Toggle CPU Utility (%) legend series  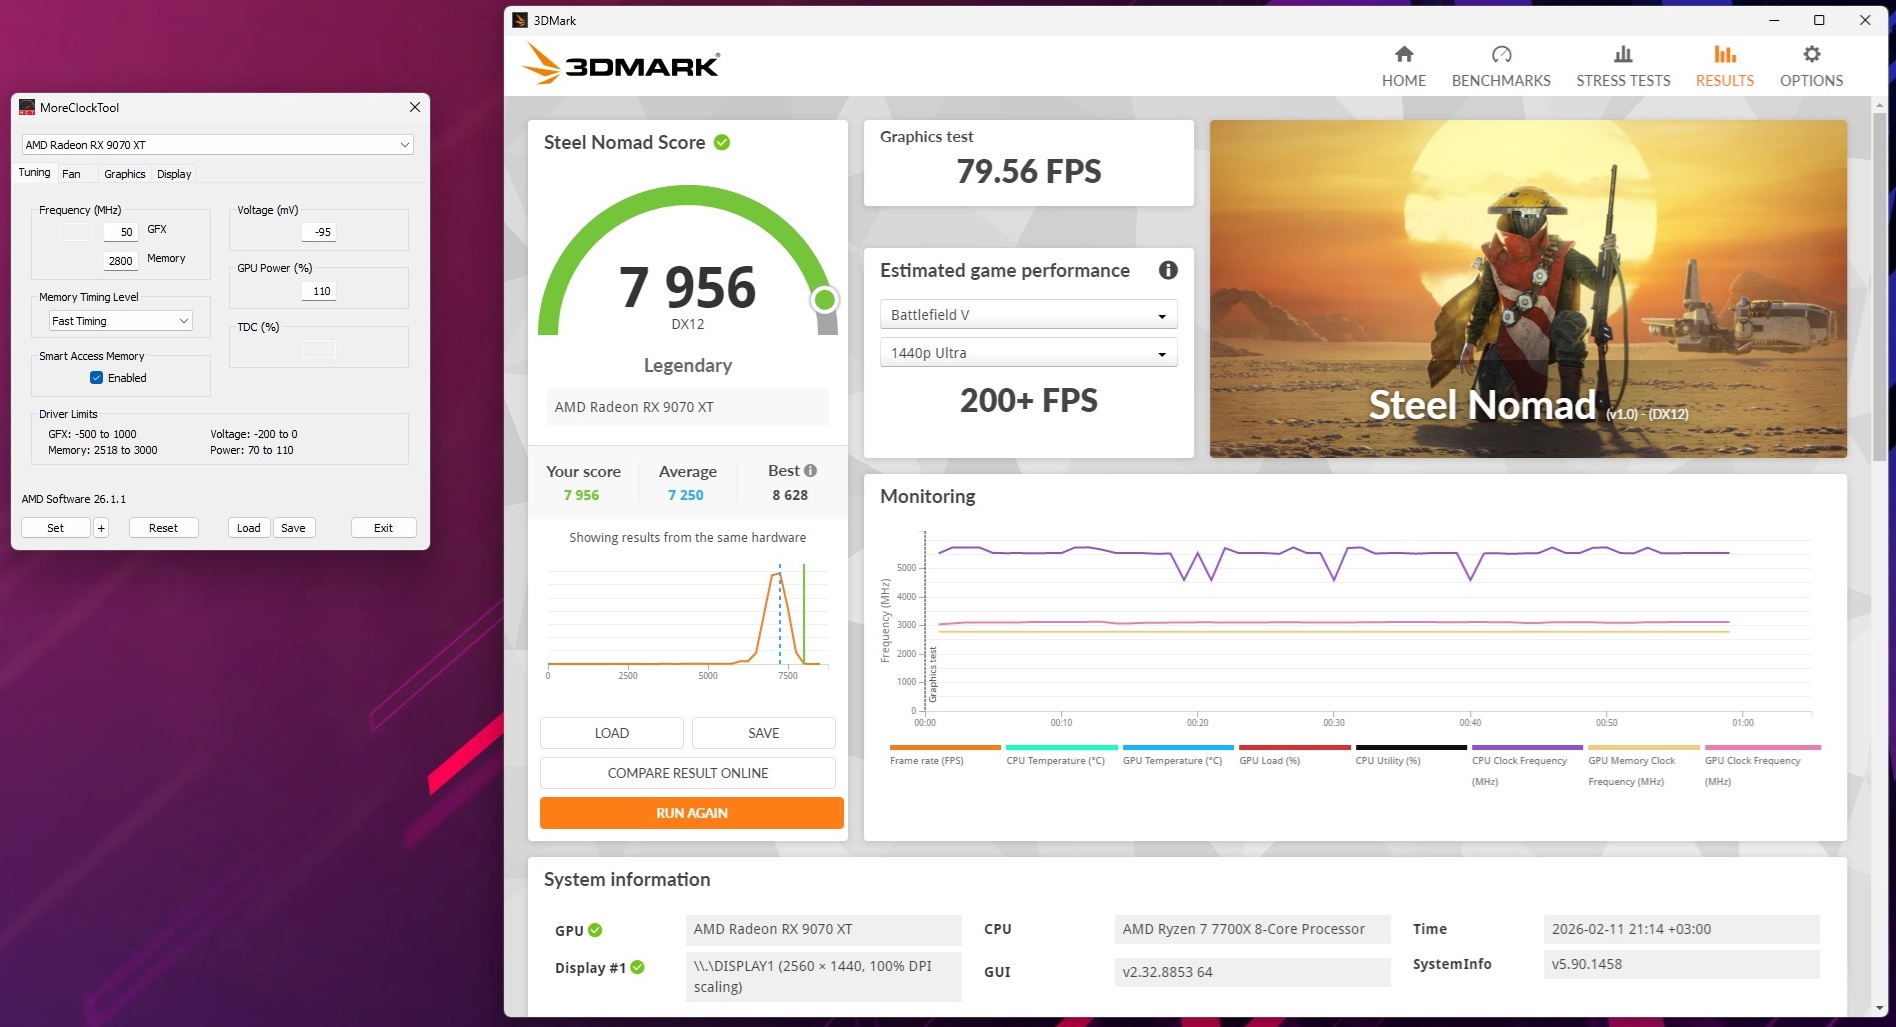tap(1411, 756)
